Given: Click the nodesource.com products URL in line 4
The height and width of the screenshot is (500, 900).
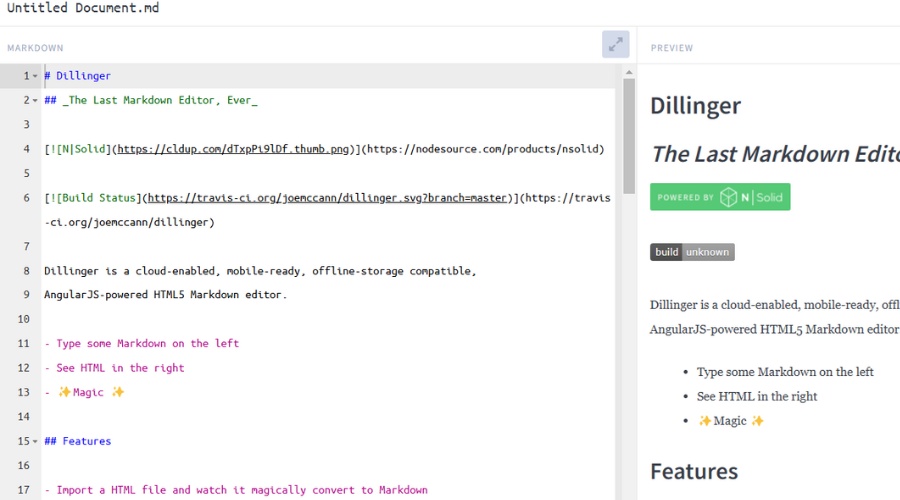Looking at the screenshot, I should click(482, 149).
